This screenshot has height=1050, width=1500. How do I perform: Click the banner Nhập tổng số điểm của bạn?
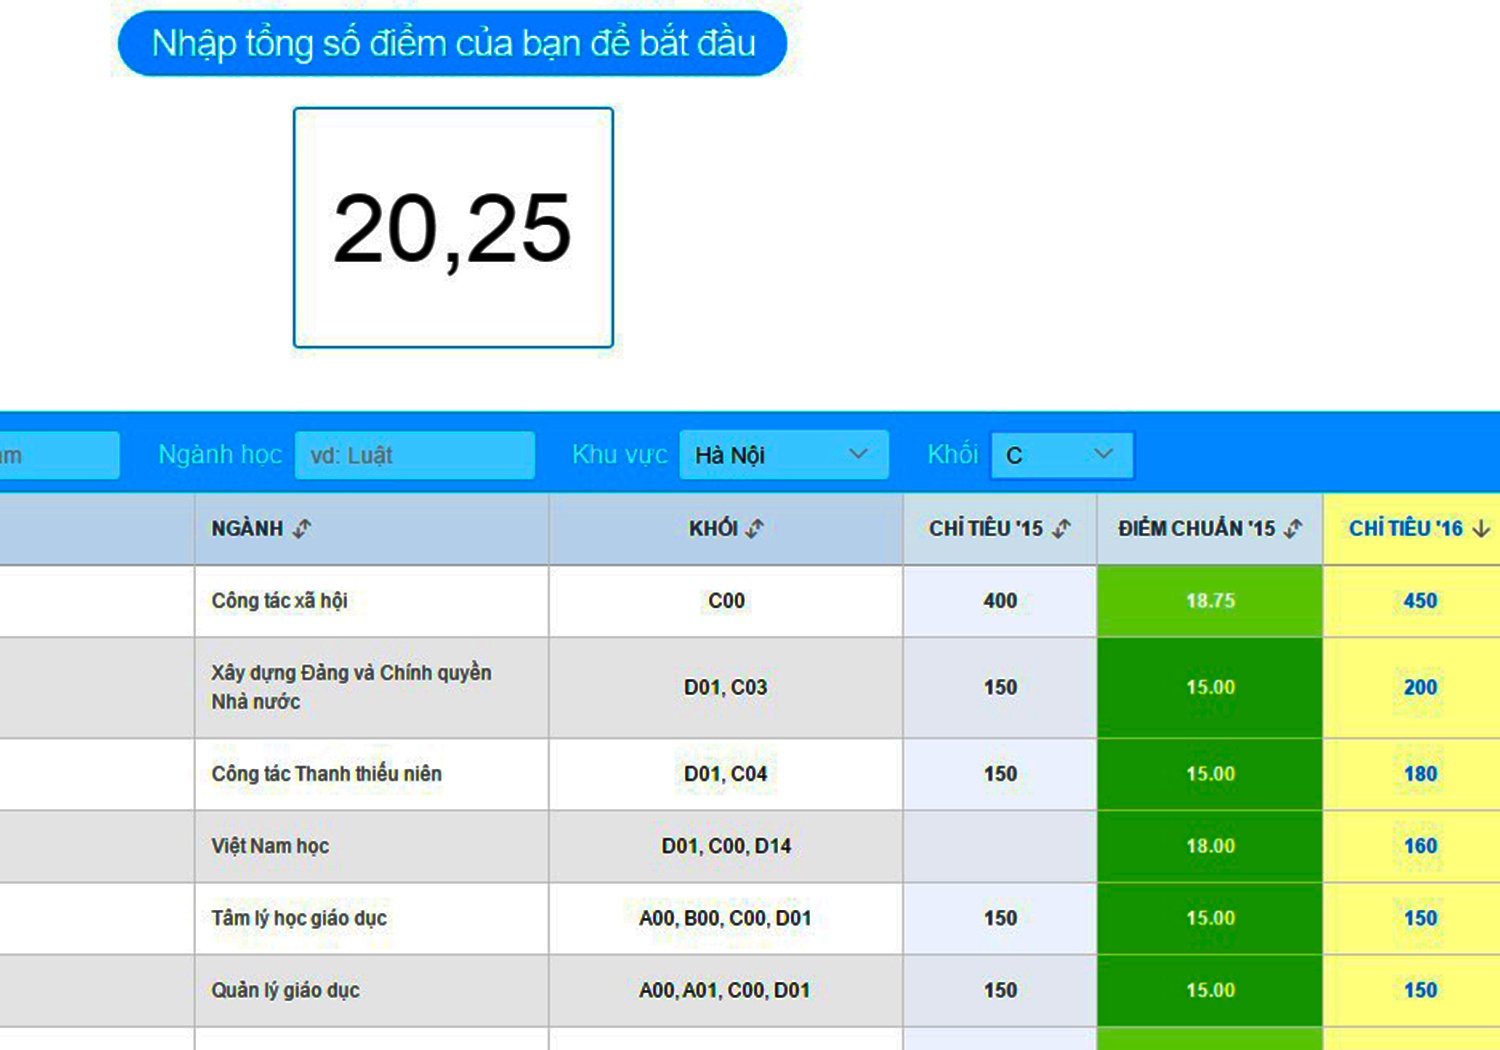[x=452, y=42]
